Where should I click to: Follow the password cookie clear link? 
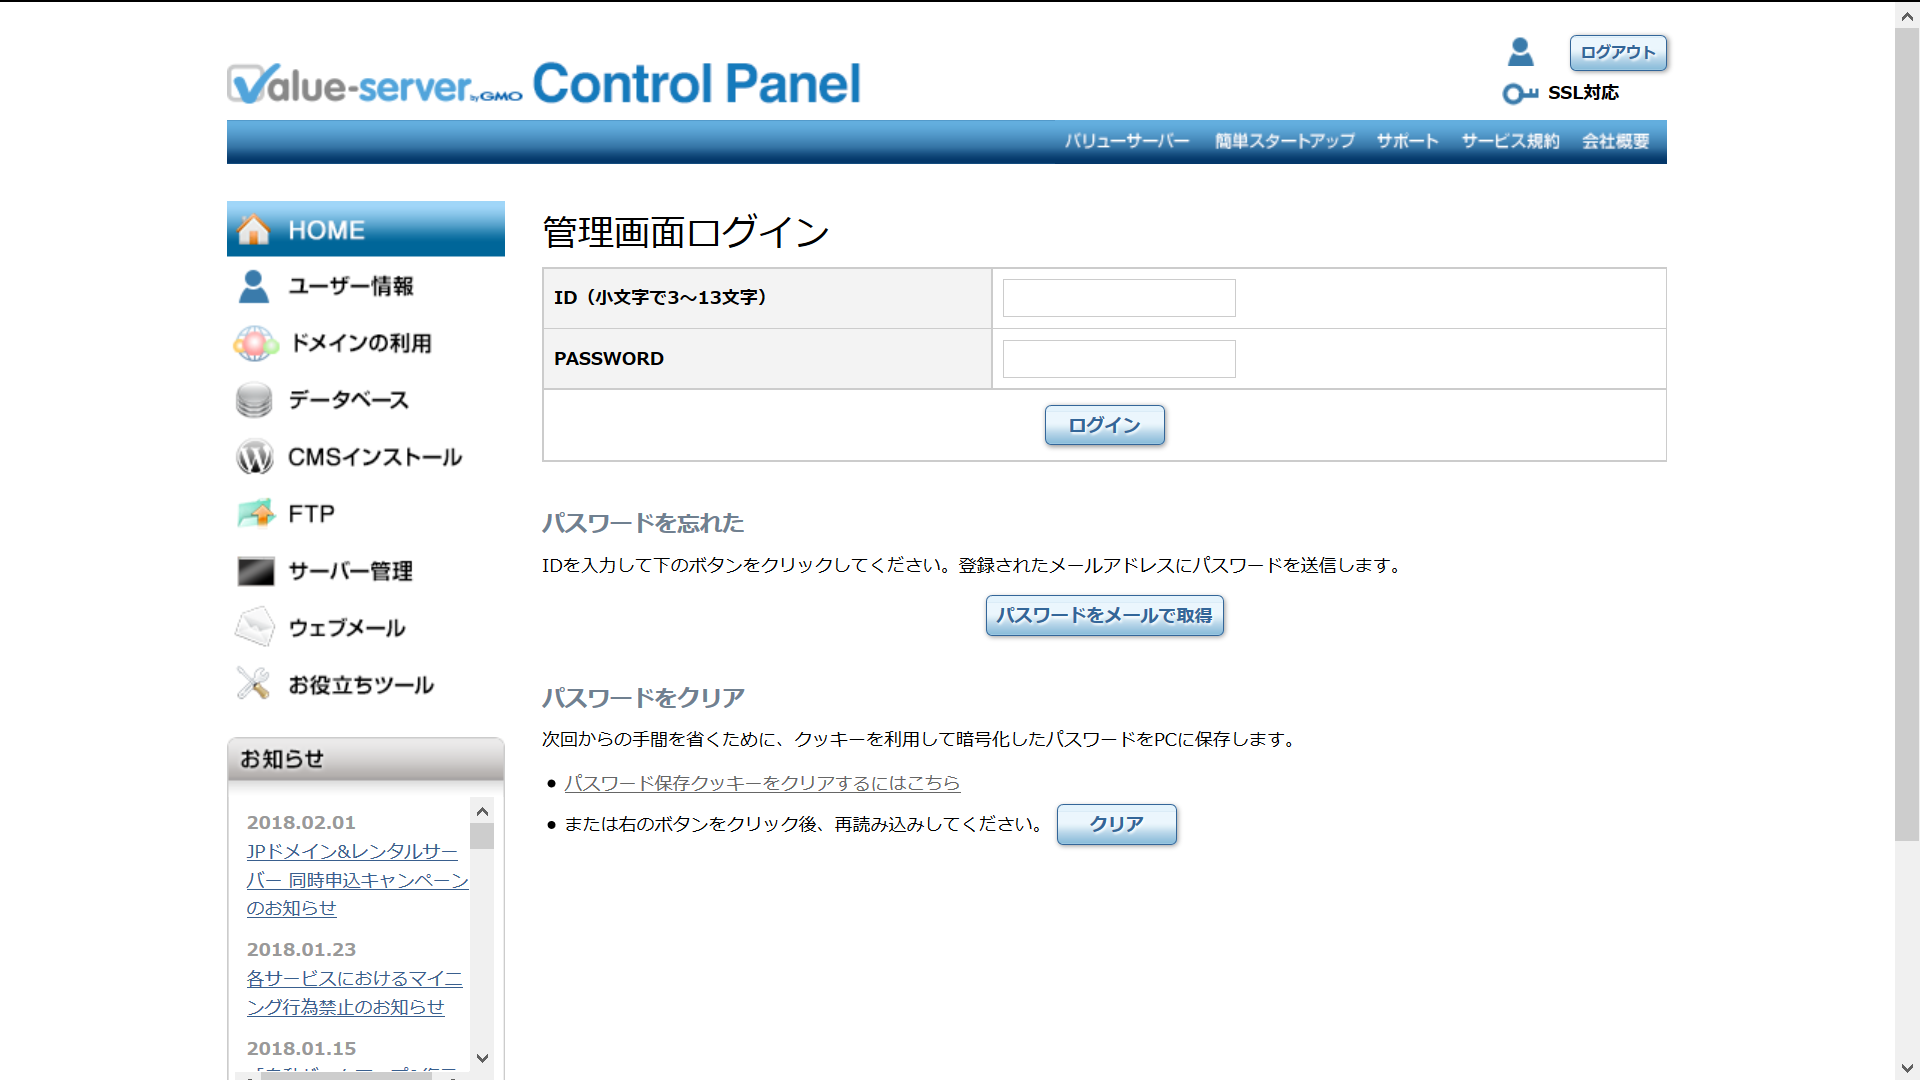pyautogui.click(x=761, y=783)
